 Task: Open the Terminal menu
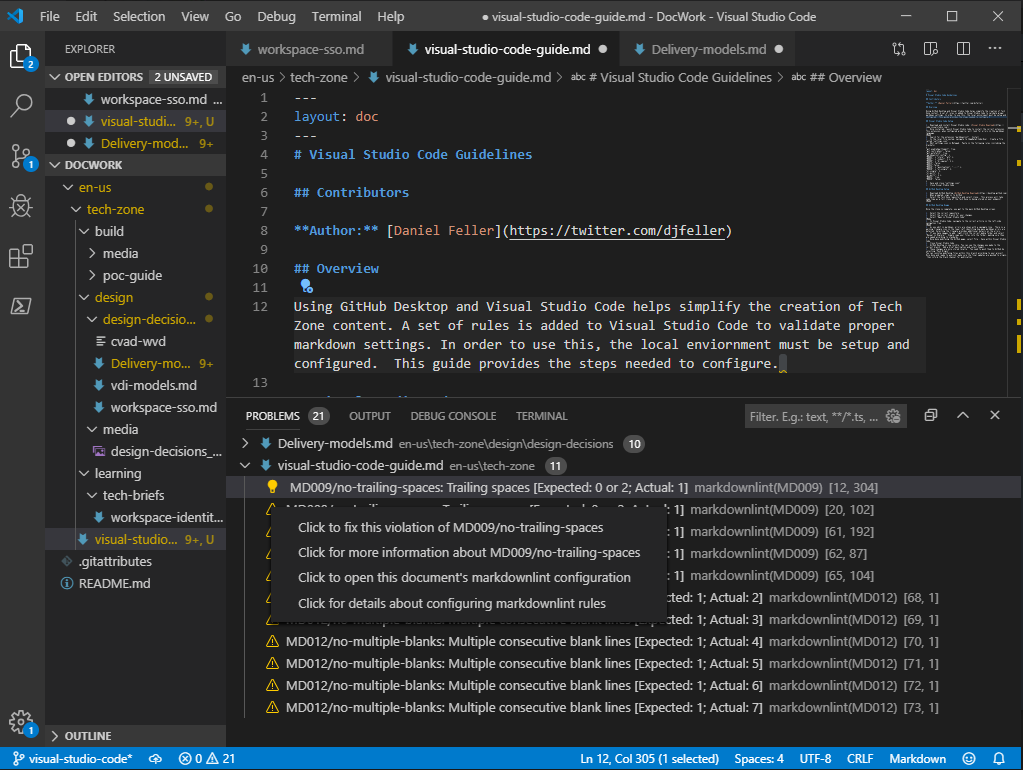336,16
